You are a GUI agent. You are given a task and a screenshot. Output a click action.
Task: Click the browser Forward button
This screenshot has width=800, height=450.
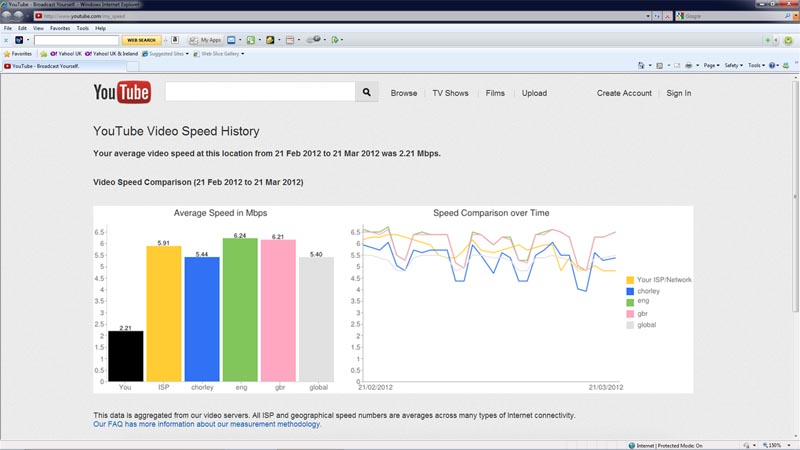[19, 16]
